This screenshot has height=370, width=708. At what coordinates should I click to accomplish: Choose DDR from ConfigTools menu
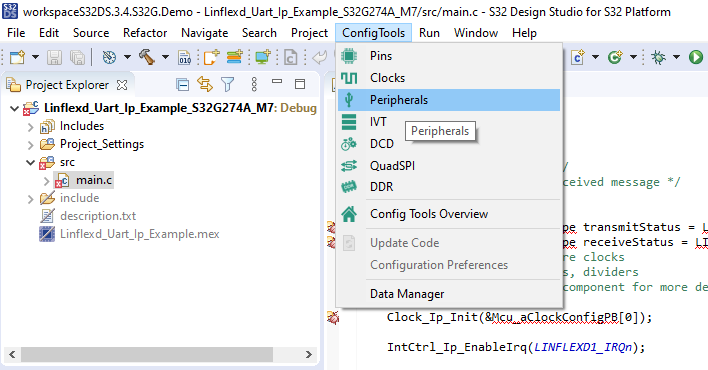[x=449, y=187]
